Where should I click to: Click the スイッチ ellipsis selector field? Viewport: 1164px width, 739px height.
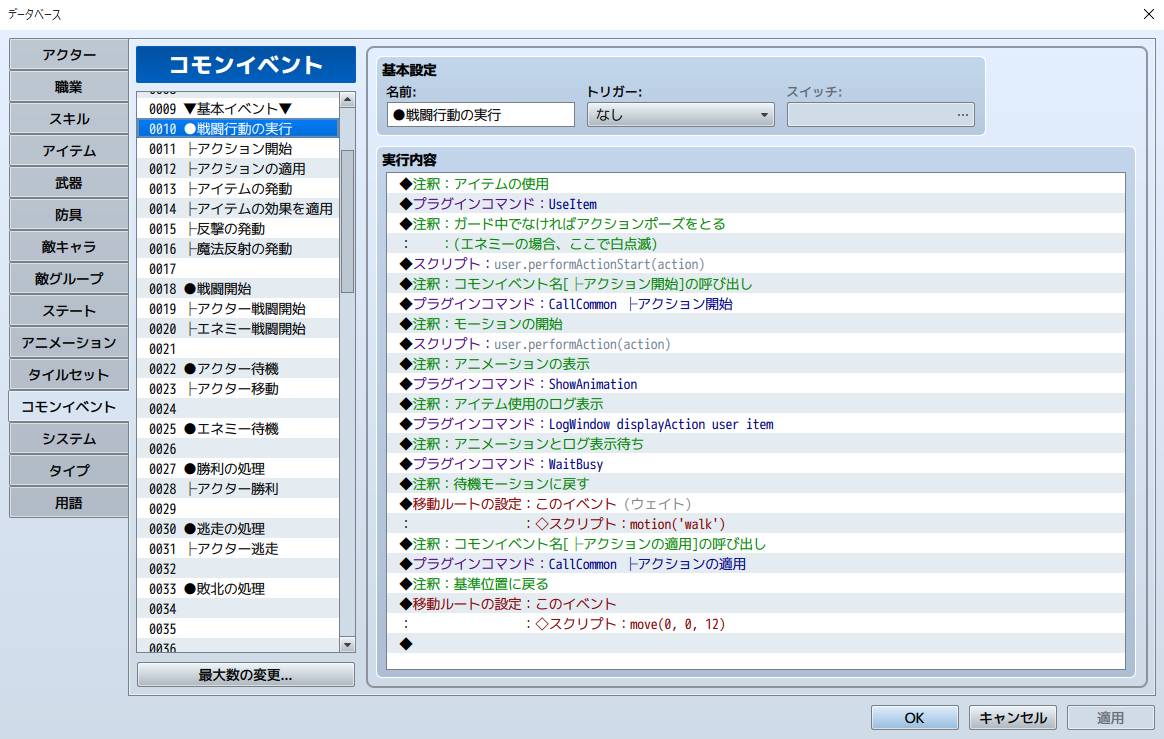pyautogui.click(x=880, y=114)
